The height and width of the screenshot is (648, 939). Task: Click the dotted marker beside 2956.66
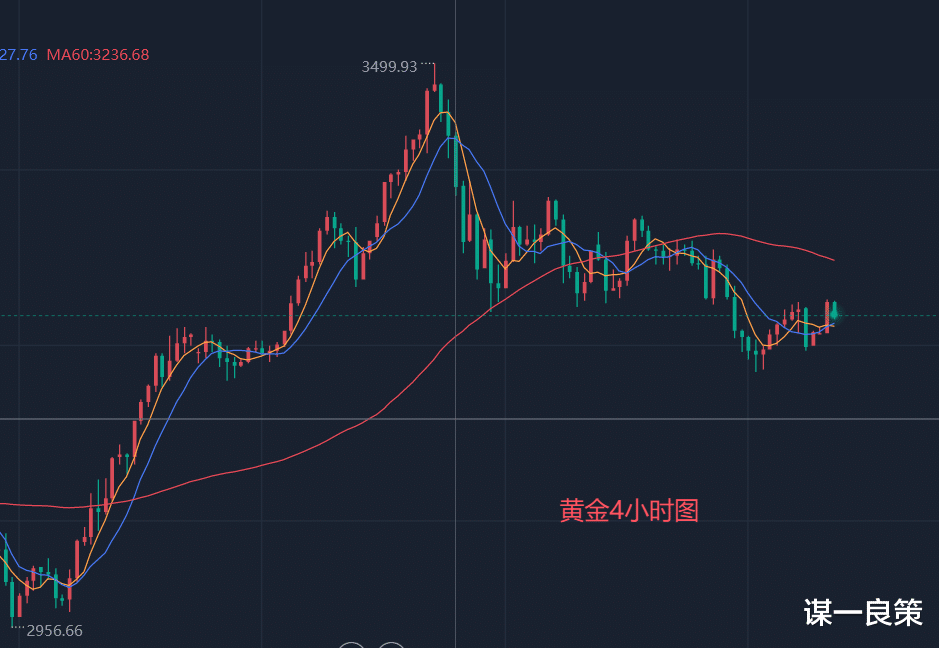click(x=16, y=627)
